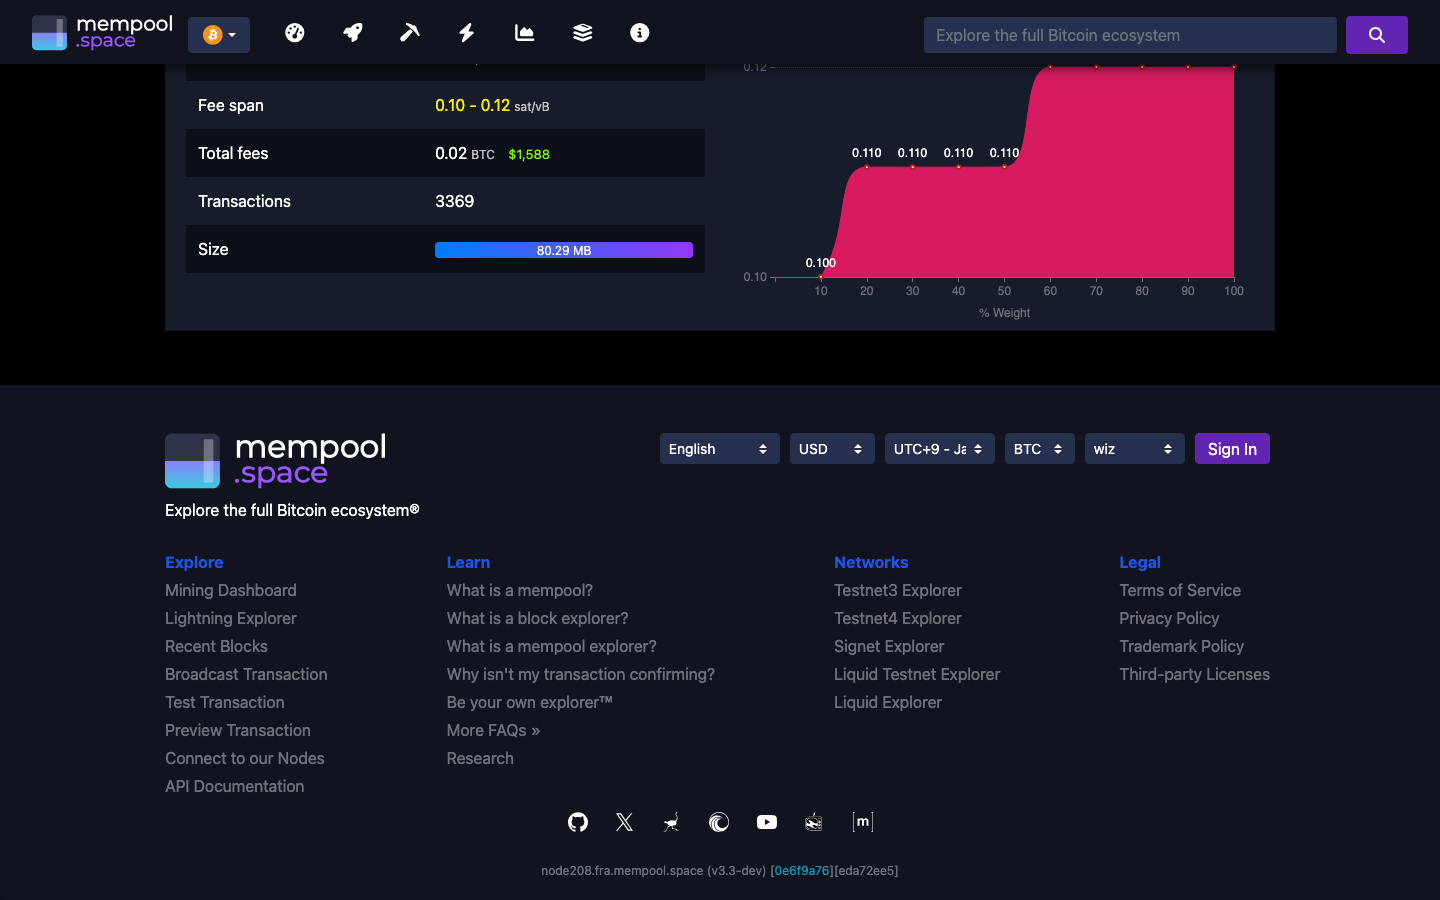1440x900 pixels.
Task: Open the graphs chart icon in navbar
Action: tap(524, 32)
